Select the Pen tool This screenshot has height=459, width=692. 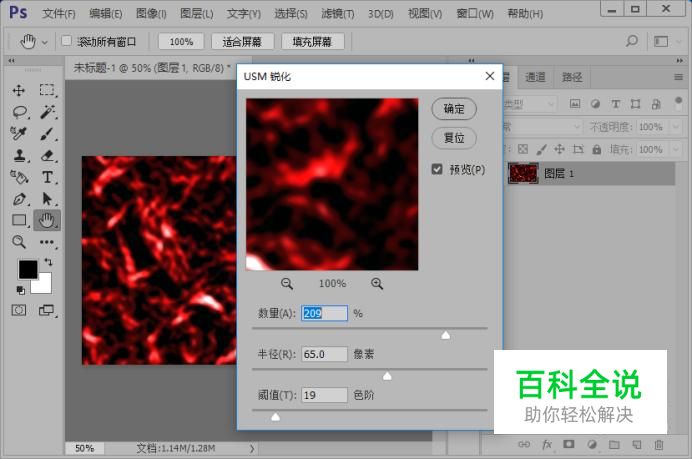coord(19,199)
